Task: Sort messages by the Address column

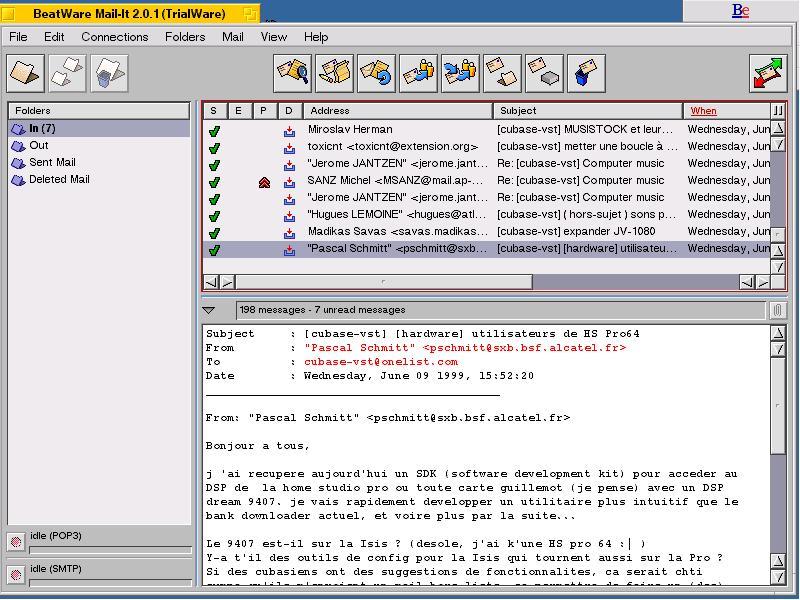Action: [398, 111]
